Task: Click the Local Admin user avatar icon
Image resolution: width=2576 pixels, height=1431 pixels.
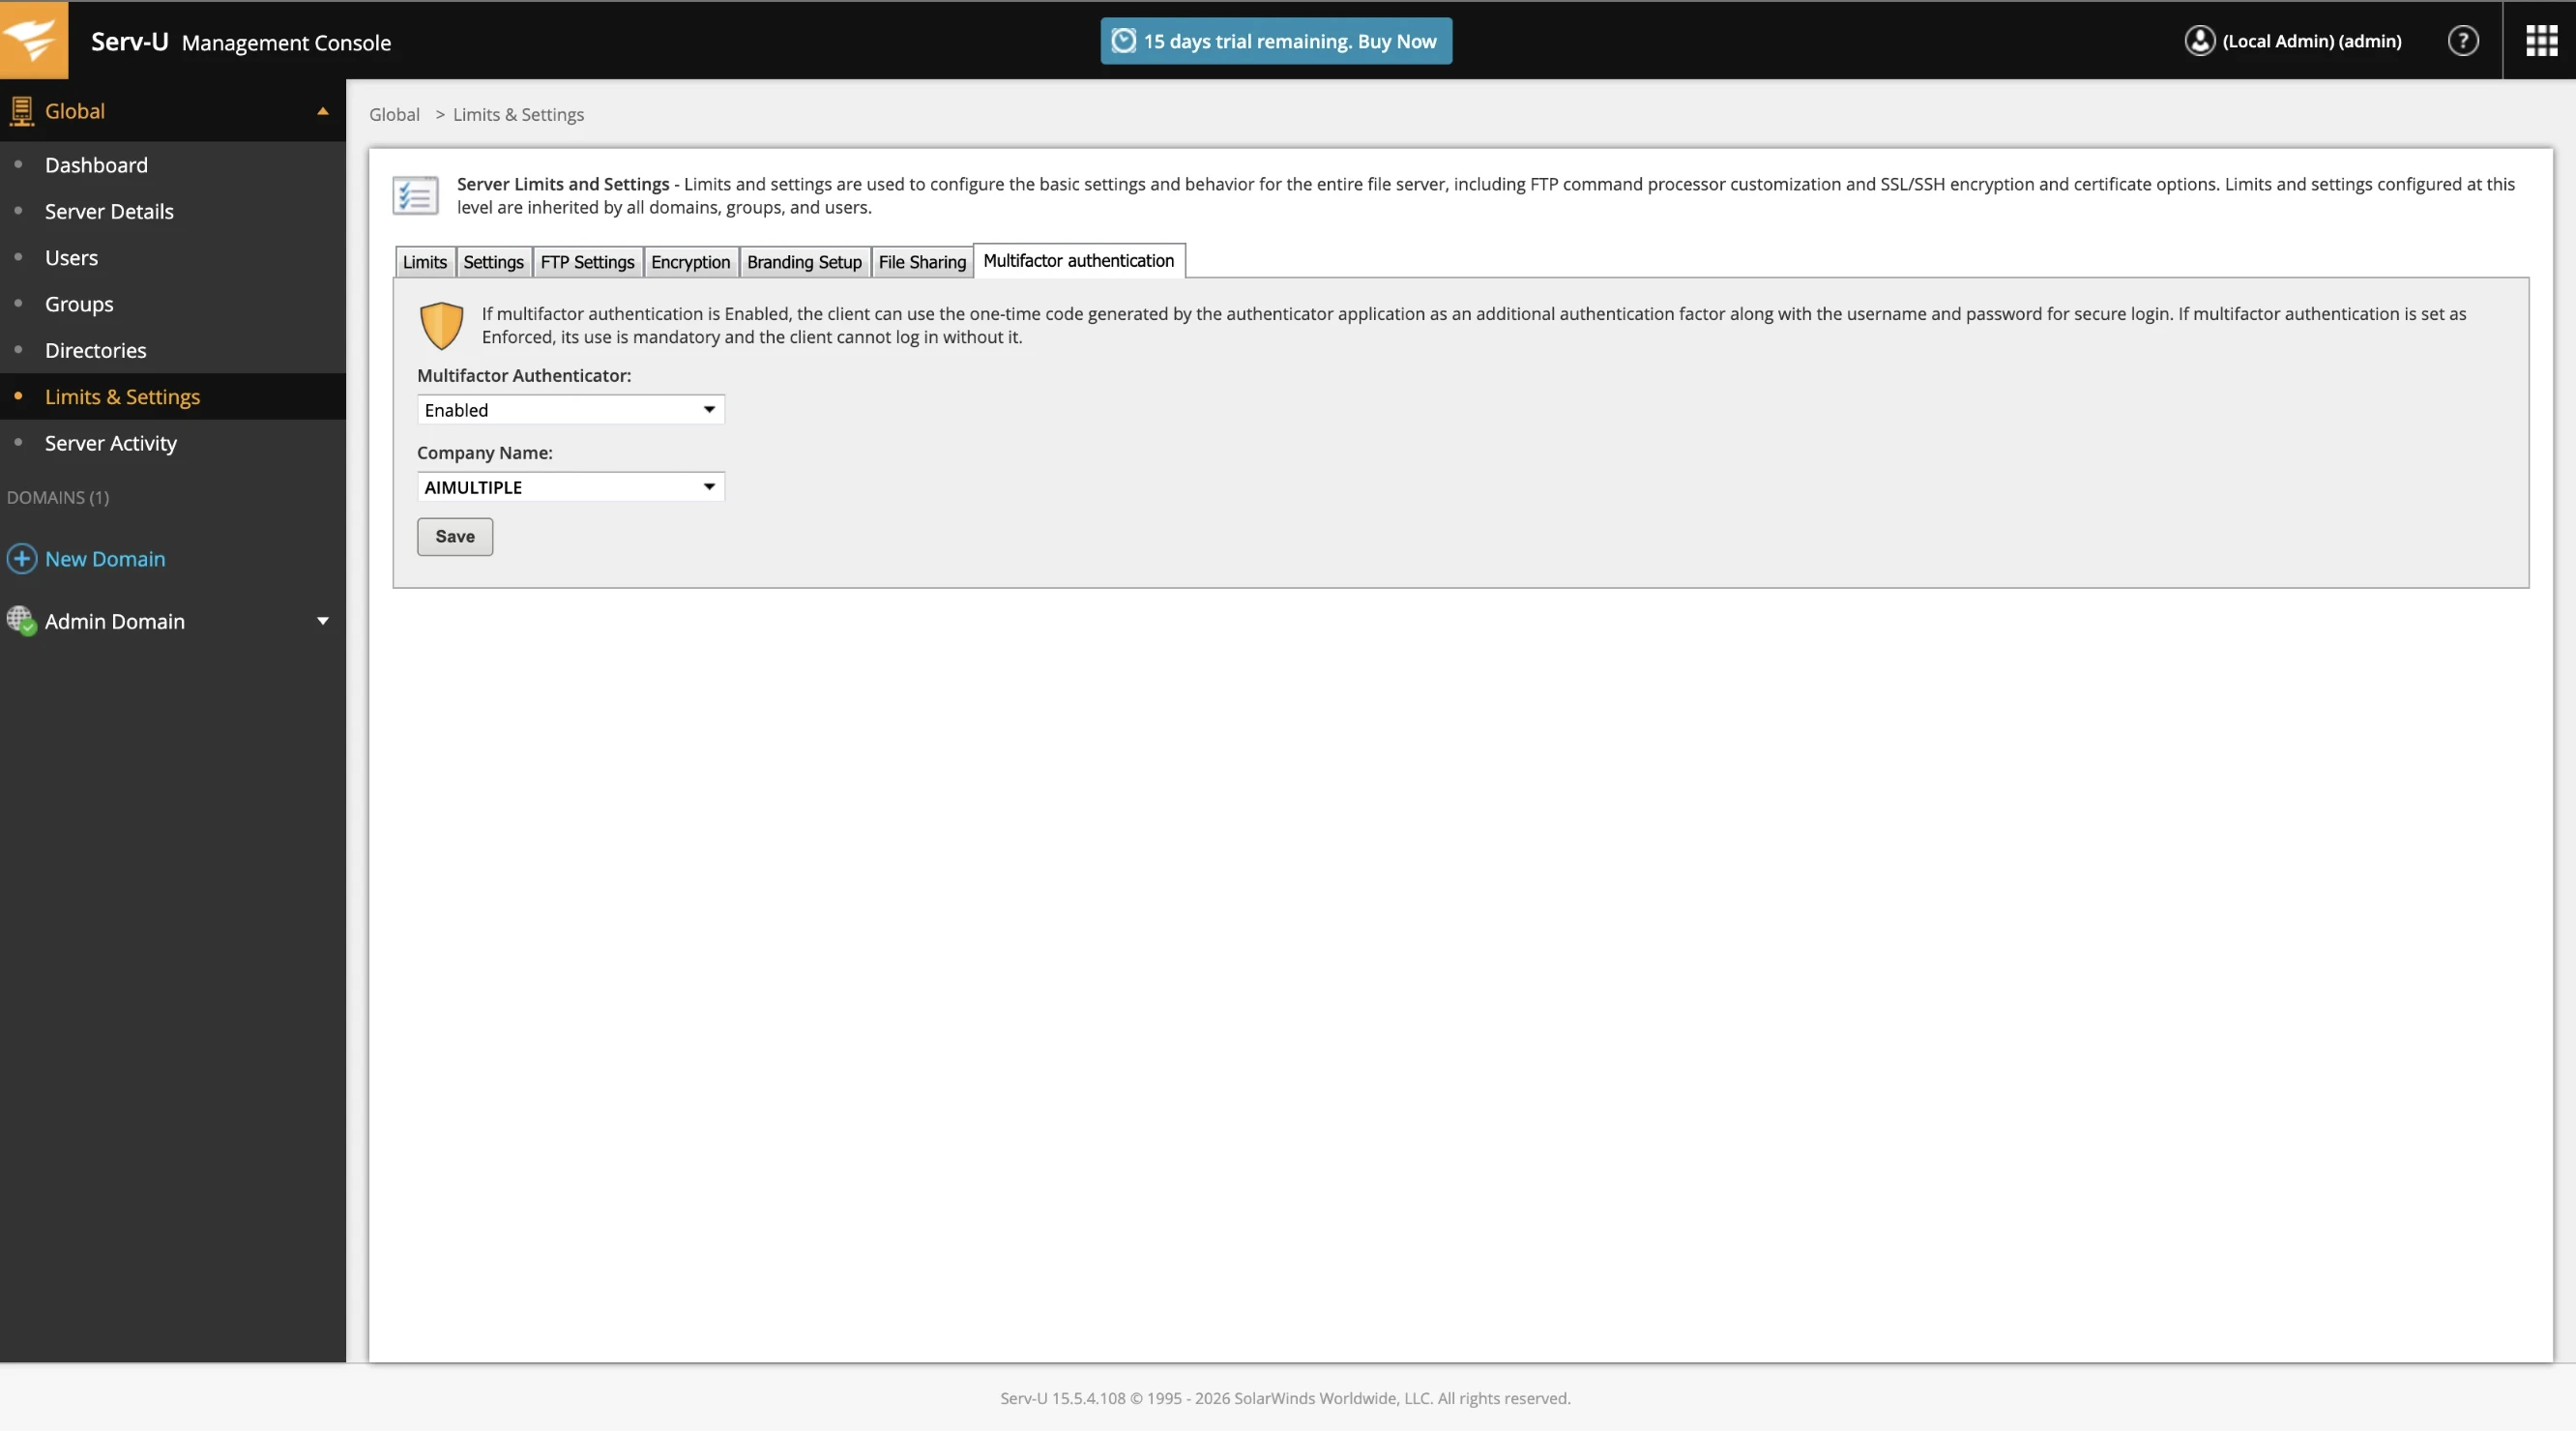Action: (x=2199, y=41)
